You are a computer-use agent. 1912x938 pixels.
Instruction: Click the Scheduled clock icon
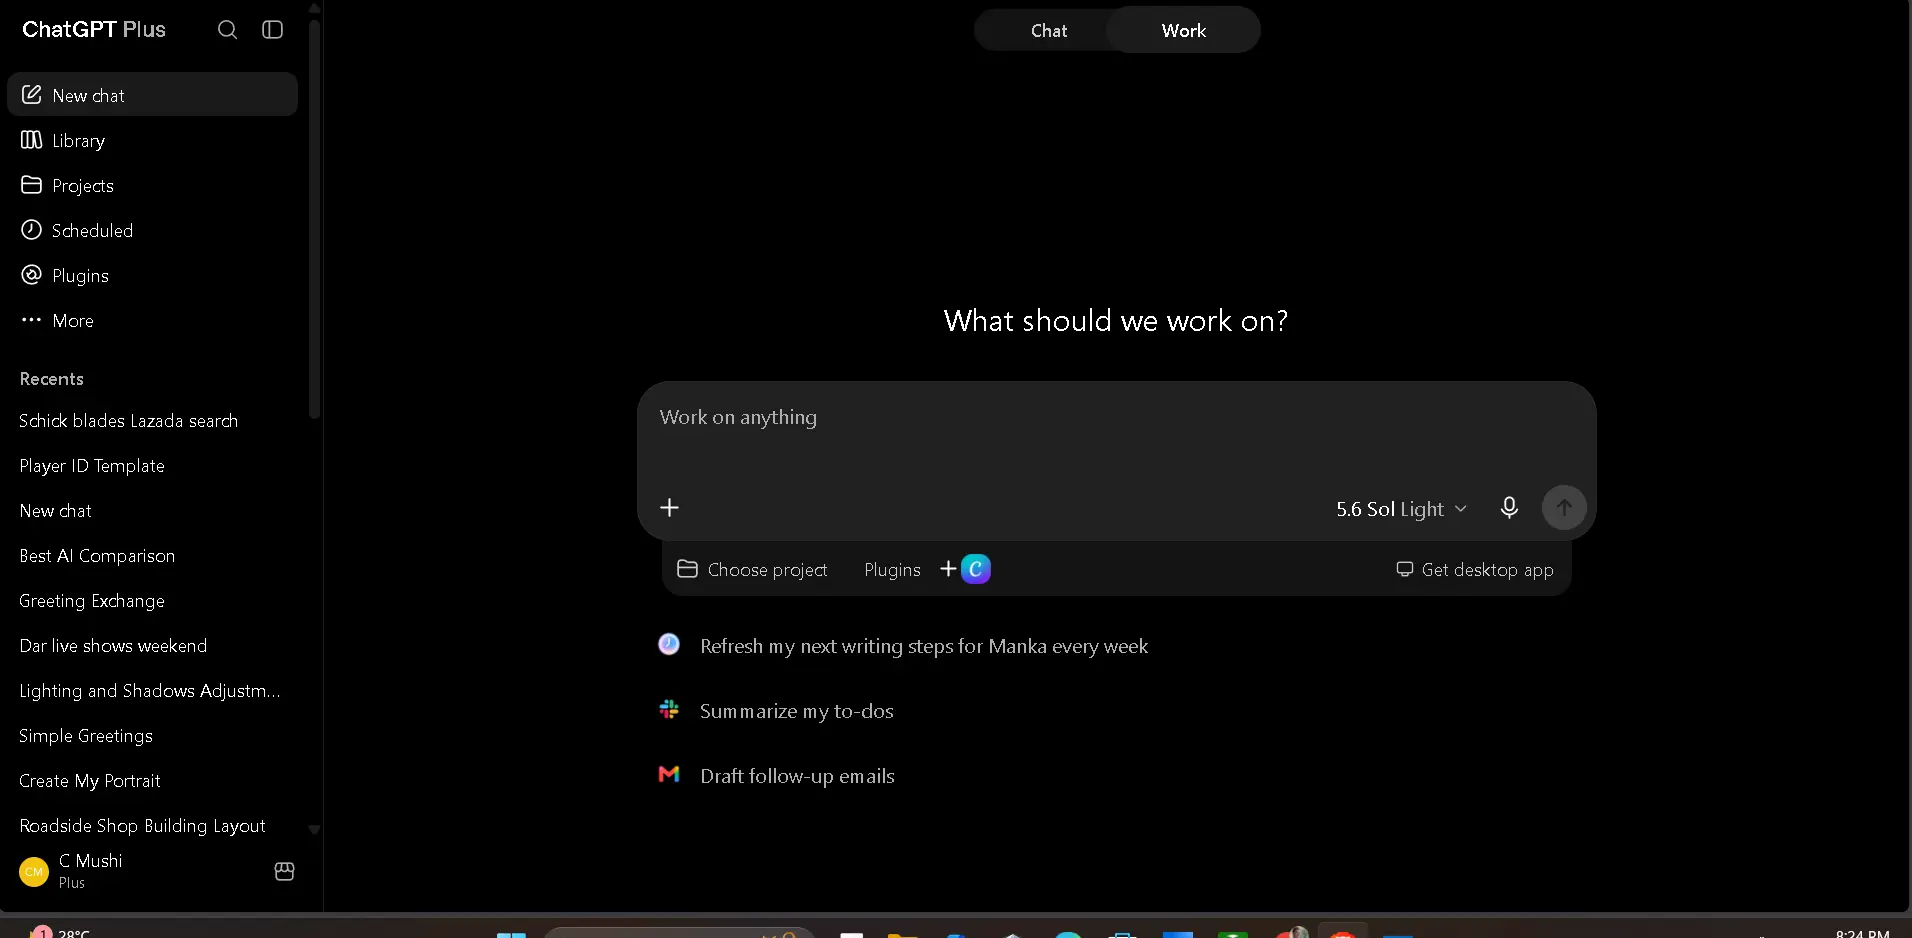coord(32,230)
